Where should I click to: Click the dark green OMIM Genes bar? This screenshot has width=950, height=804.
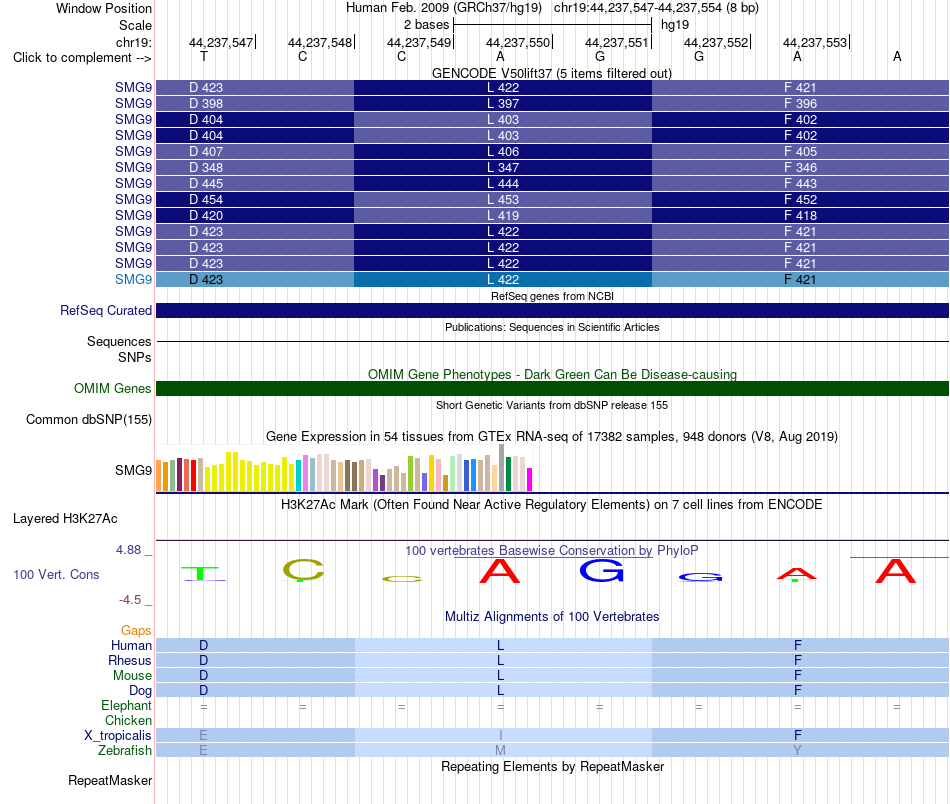point(552,388)
